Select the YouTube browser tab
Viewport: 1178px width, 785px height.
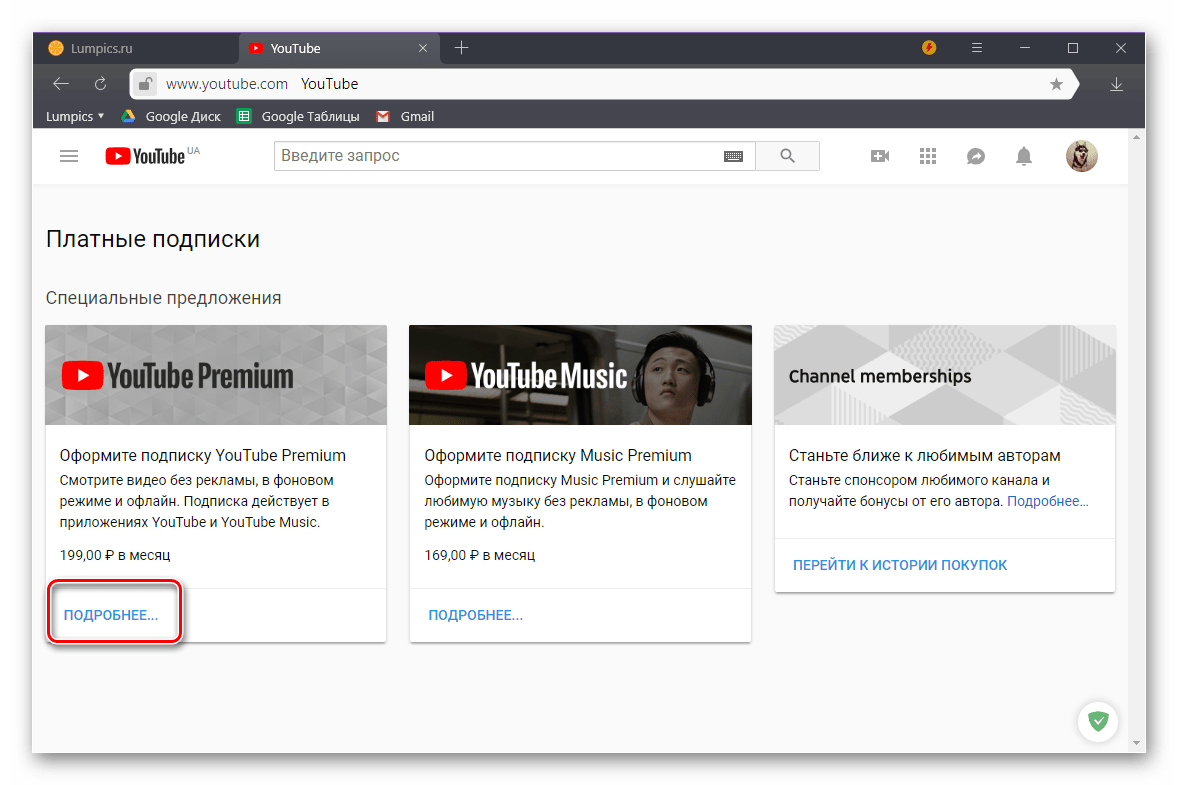[339, 48]
